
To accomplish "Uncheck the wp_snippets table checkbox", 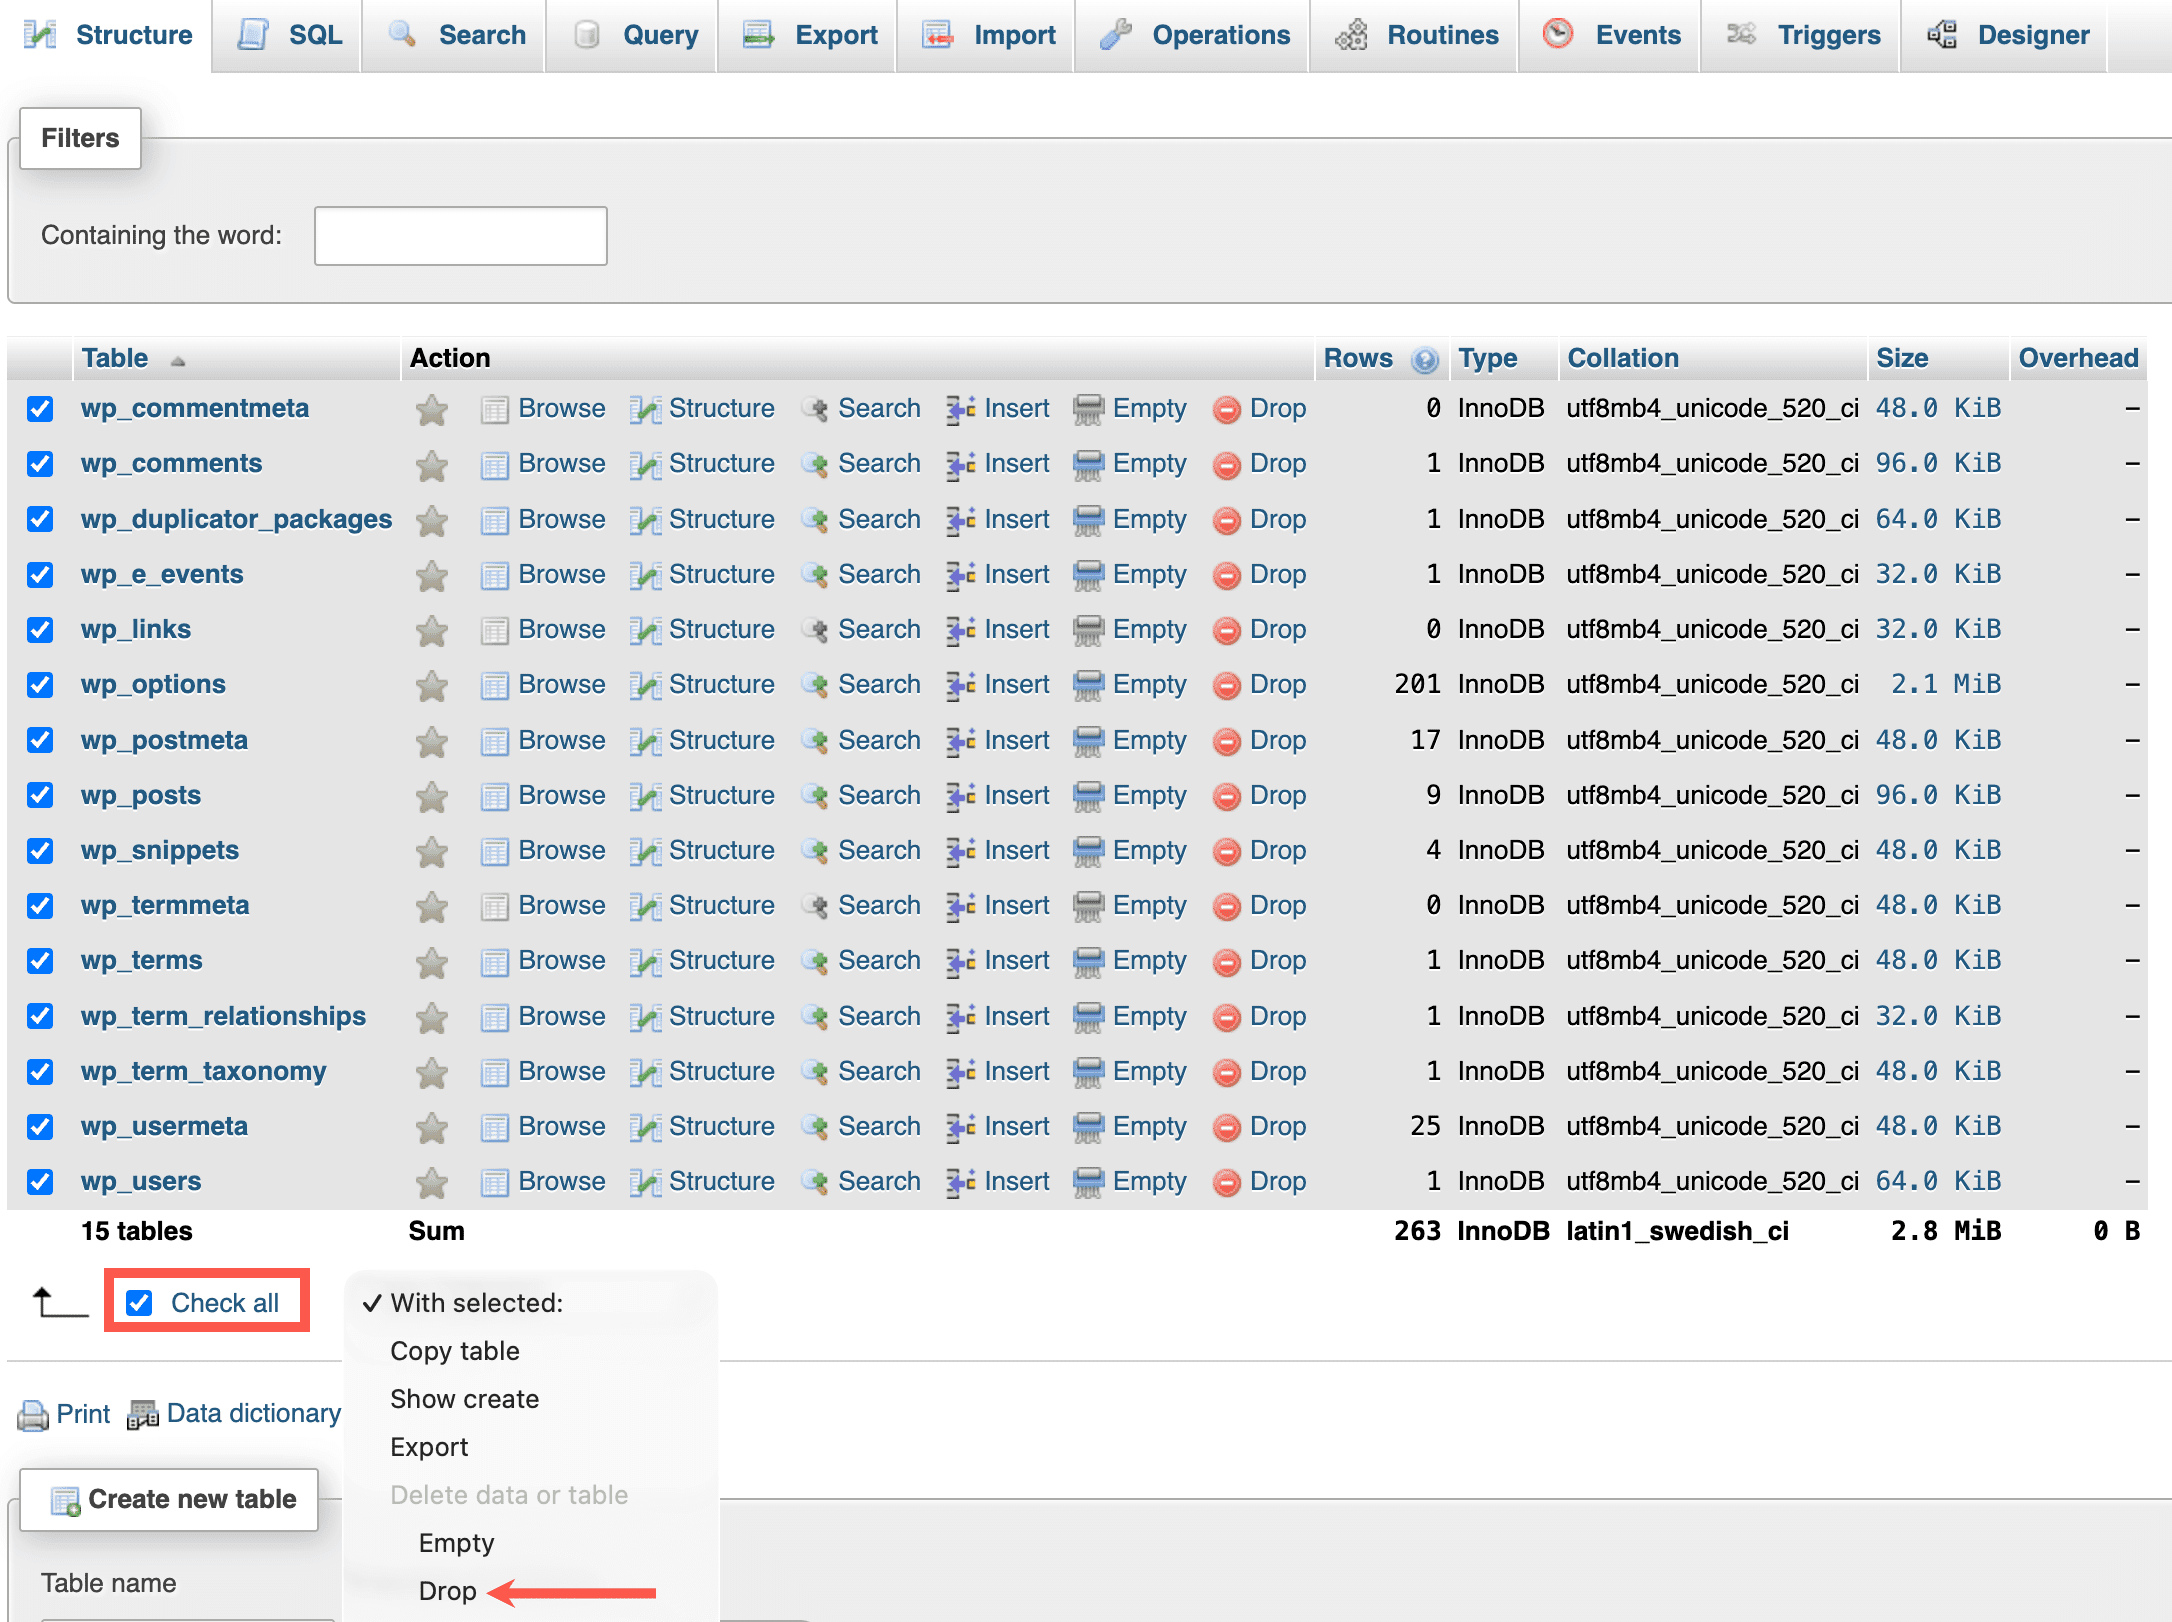I will 40,850.
